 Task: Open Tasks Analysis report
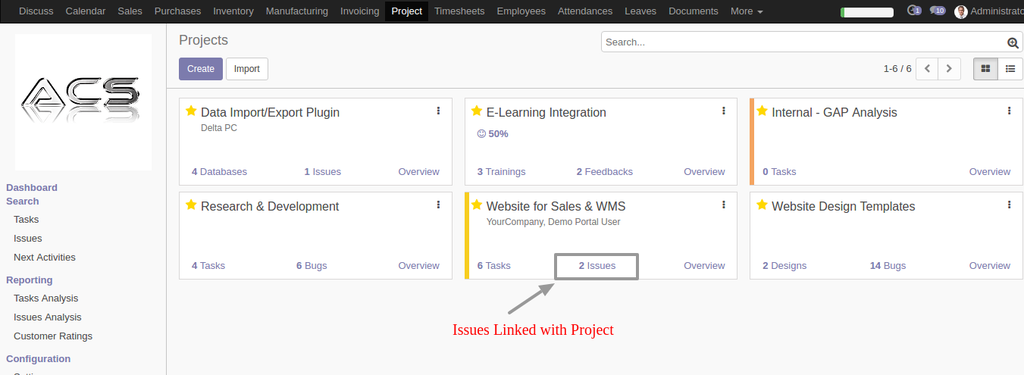tap(46, 299)
